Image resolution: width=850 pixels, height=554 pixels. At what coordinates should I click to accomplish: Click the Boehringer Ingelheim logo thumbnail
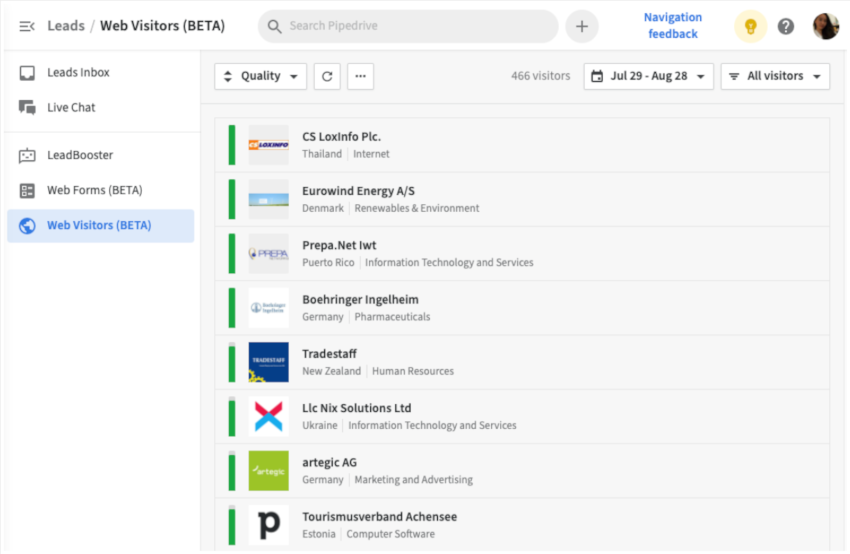coord(268,308)
